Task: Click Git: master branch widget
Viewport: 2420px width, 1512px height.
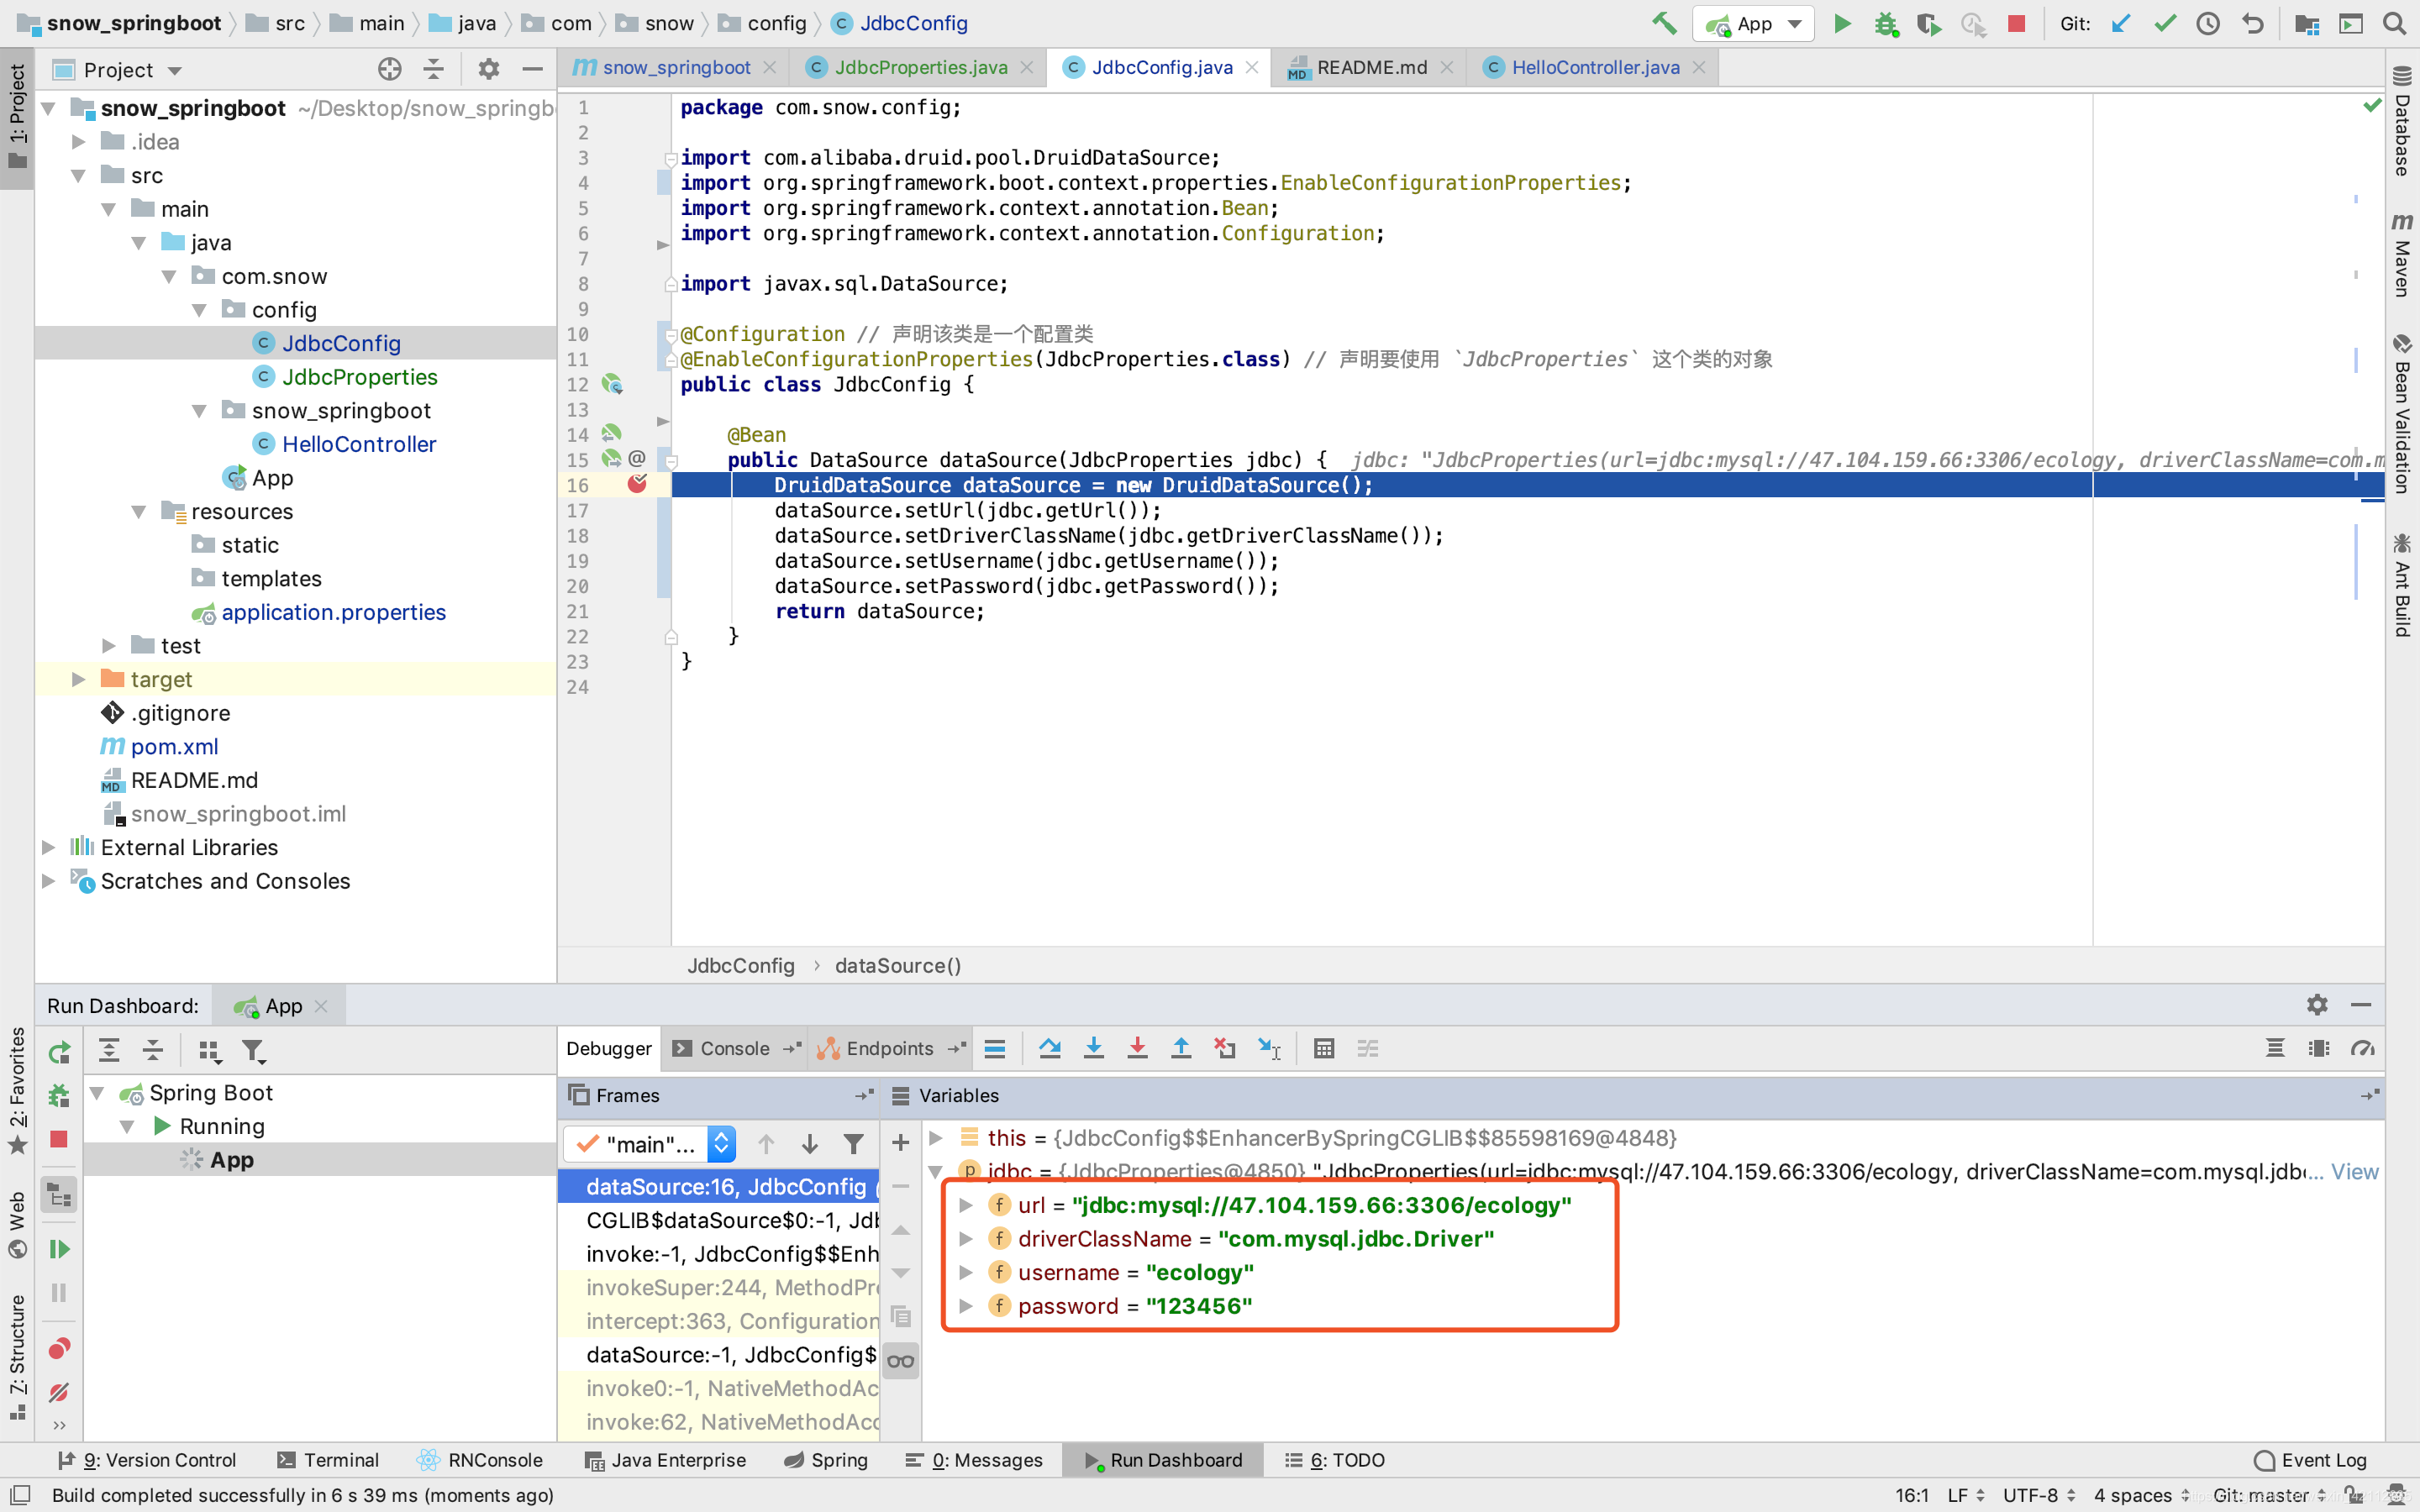Action: (2270, 1495)
